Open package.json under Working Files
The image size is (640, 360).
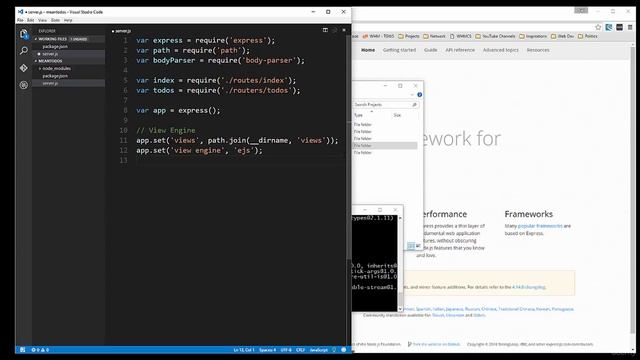tap(55, 47)
